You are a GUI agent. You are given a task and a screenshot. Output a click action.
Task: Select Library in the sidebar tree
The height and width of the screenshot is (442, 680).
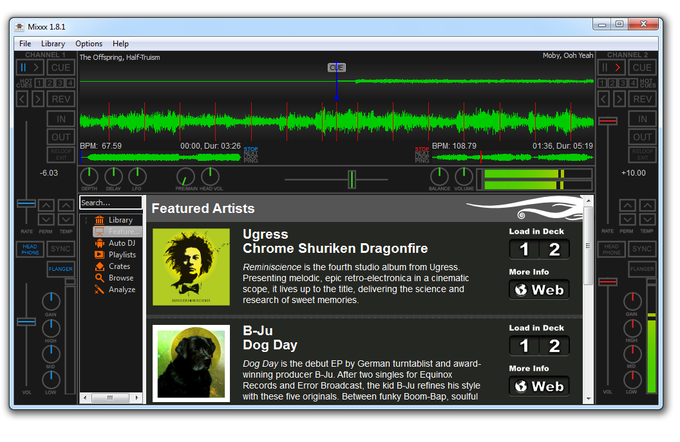(x=120, y=220)
